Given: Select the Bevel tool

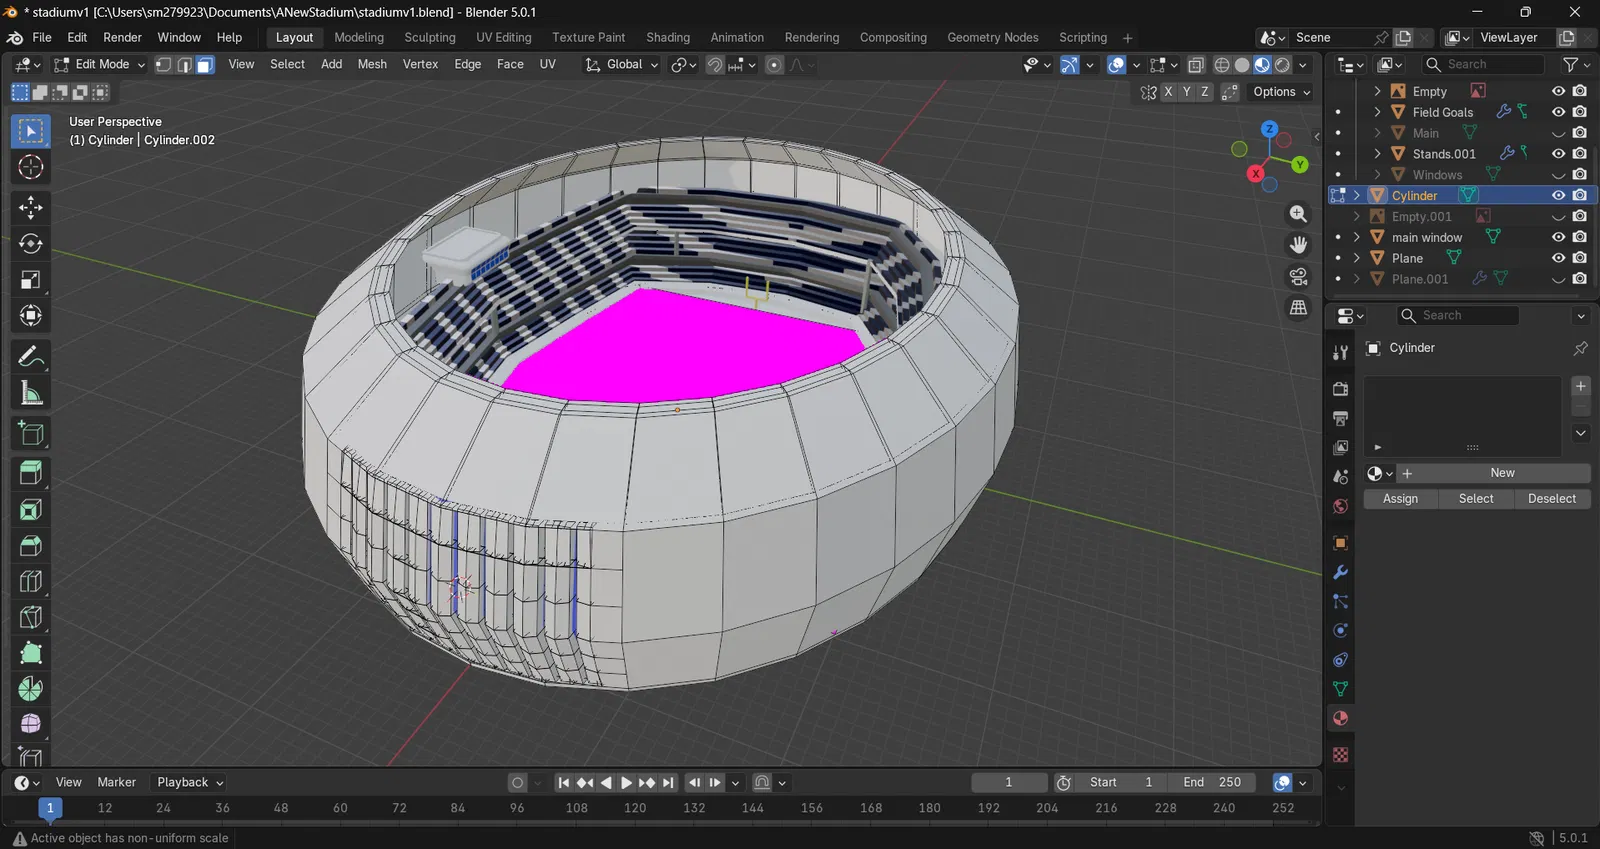Looking at the screenshot, I should pos(31,546).
